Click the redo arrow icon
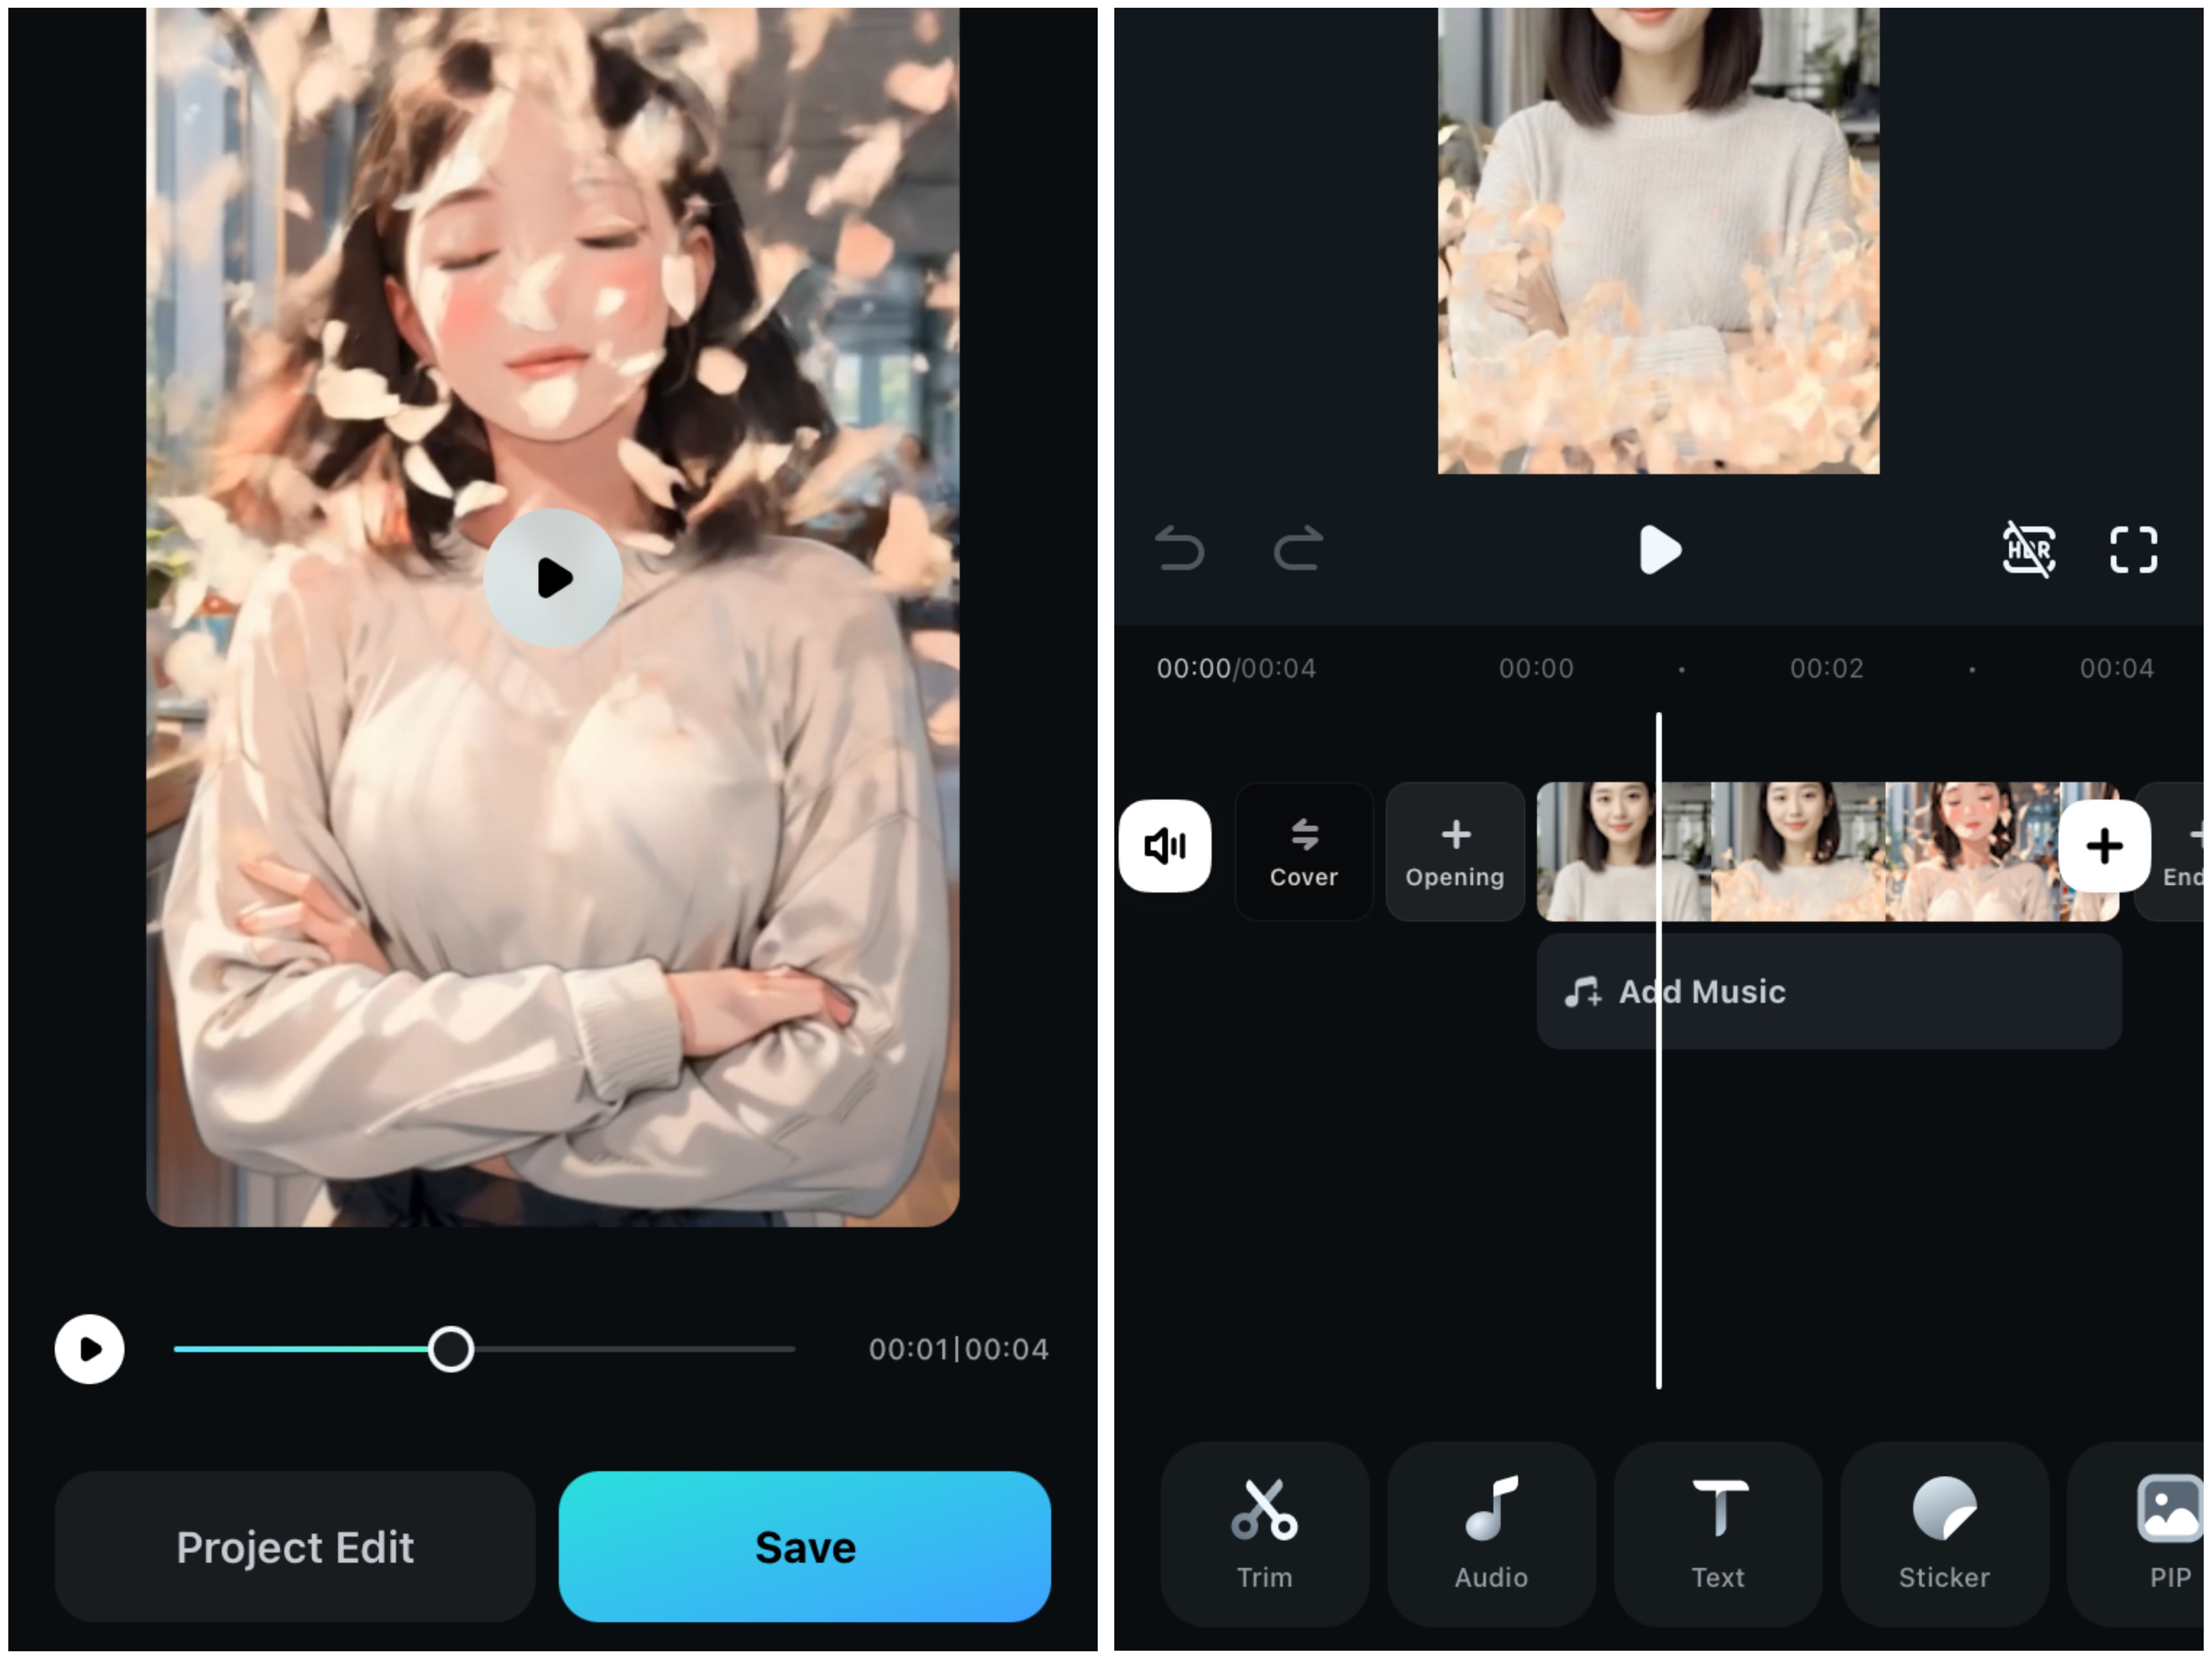Image resolution: width=2212 pixels, height=1659 pixels. pos(1298,549)
